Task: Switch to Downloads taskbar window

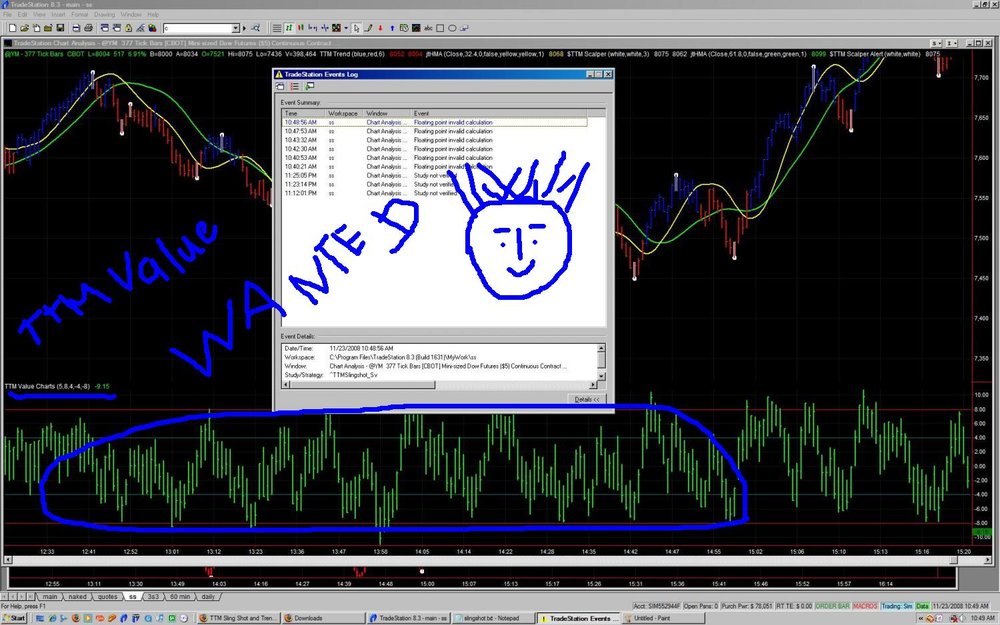Action: point(323,618)
